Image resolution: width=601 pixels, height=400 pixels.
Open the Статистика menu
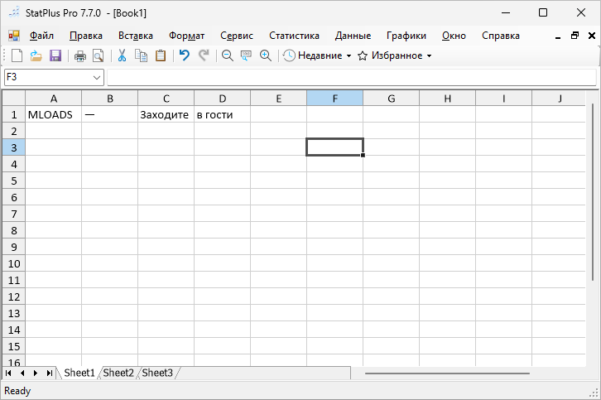pyautogui.click(x=294, y=36)
